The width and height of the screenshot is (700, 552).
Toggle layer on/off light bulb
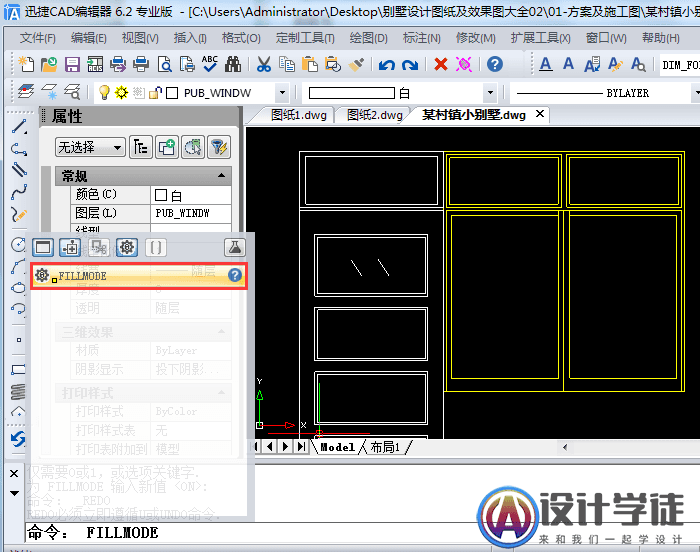click(x=104, y=92)
